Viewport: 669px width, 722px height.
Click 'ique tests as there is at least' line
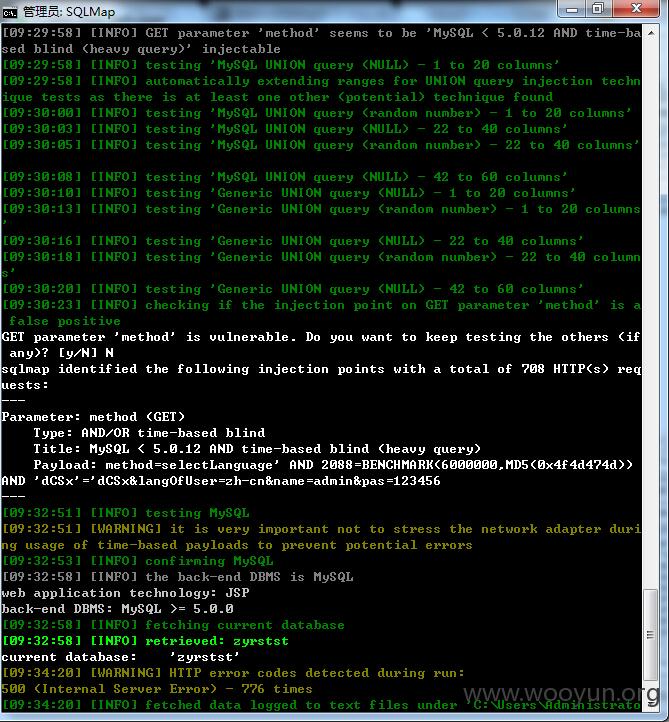(x=277, y=97)
